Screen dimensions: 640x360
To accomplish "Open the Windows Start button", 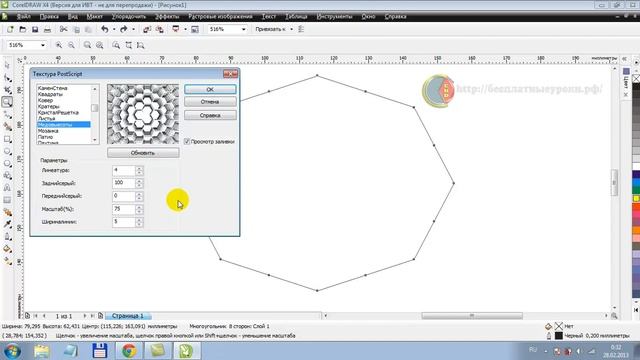I will (12, 351).
